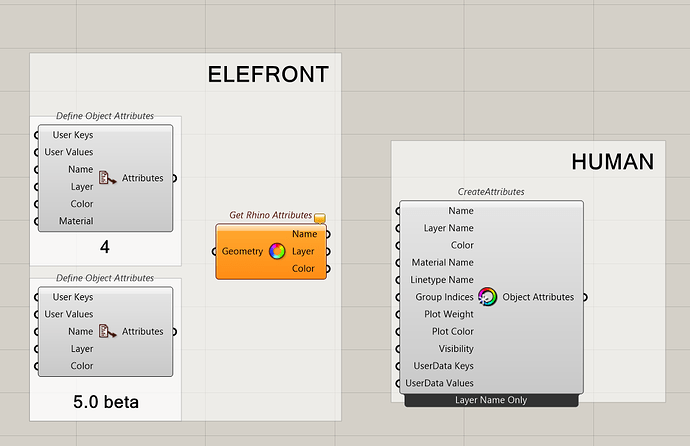Click the Define Object Attributes icon in 5.0 beta component
This screenshot has width=690, height=446.
point(107,331)
